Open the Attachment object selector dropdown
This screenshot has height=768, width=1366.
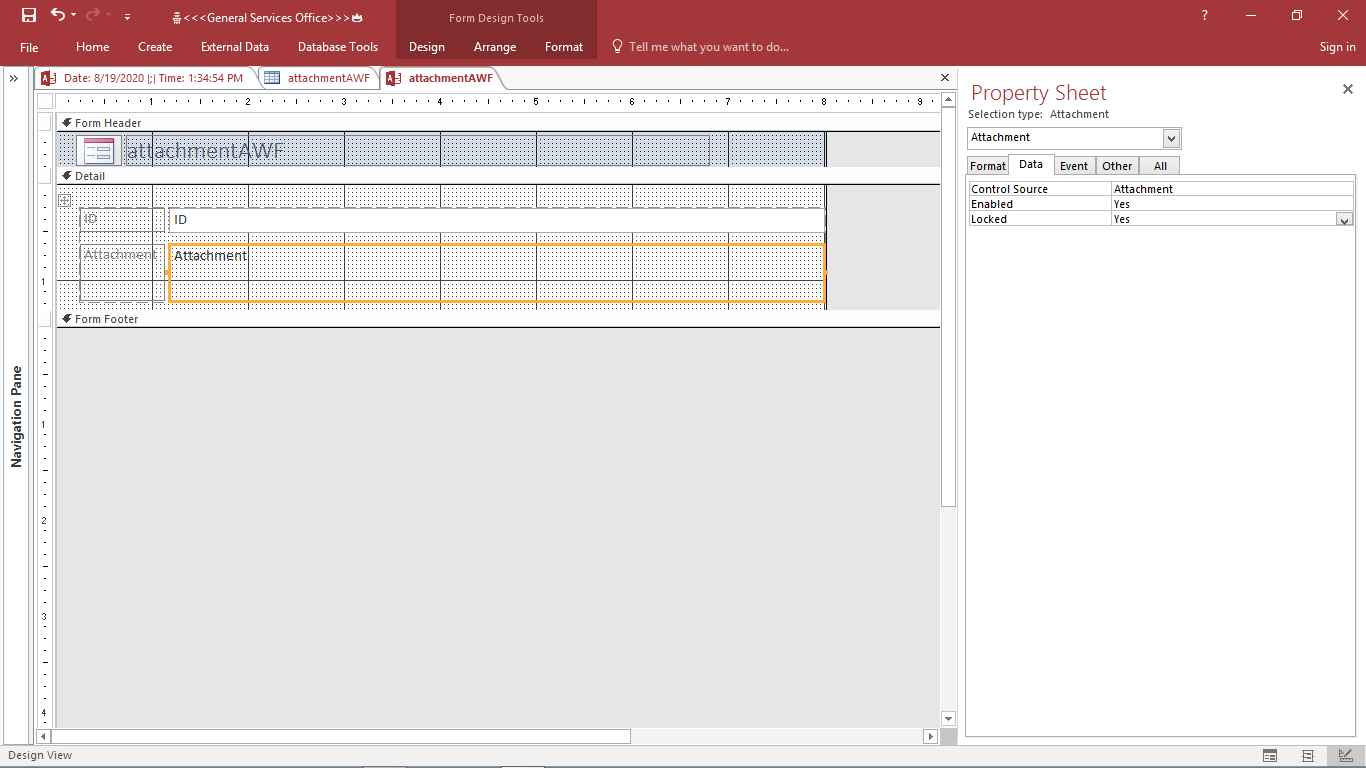(x=1172, y=138)
